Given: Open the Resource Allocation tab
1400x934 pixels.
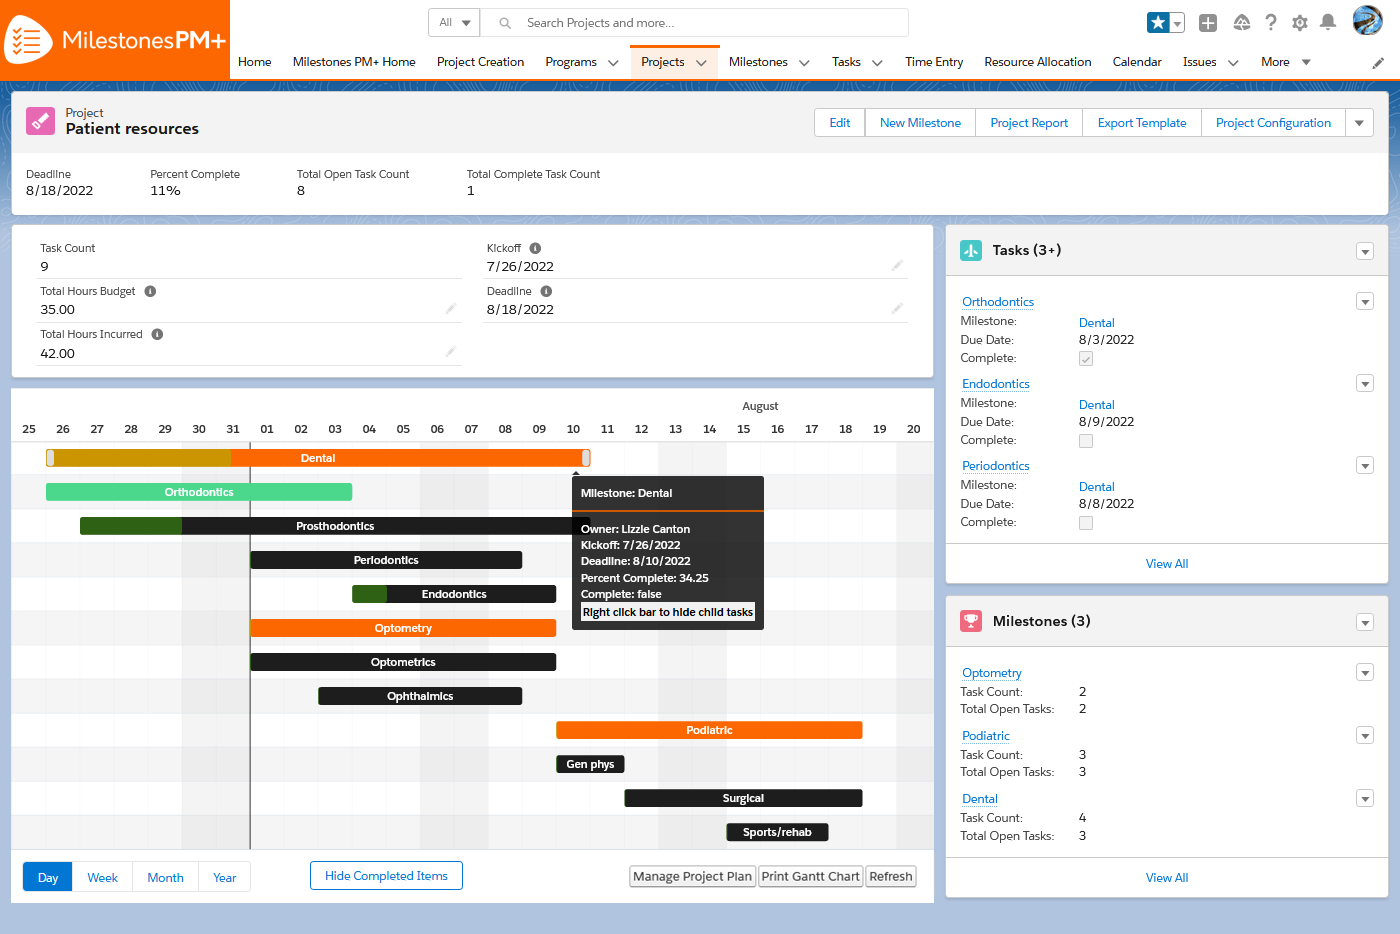Looking at the screenshot, I should point(1037,62).
